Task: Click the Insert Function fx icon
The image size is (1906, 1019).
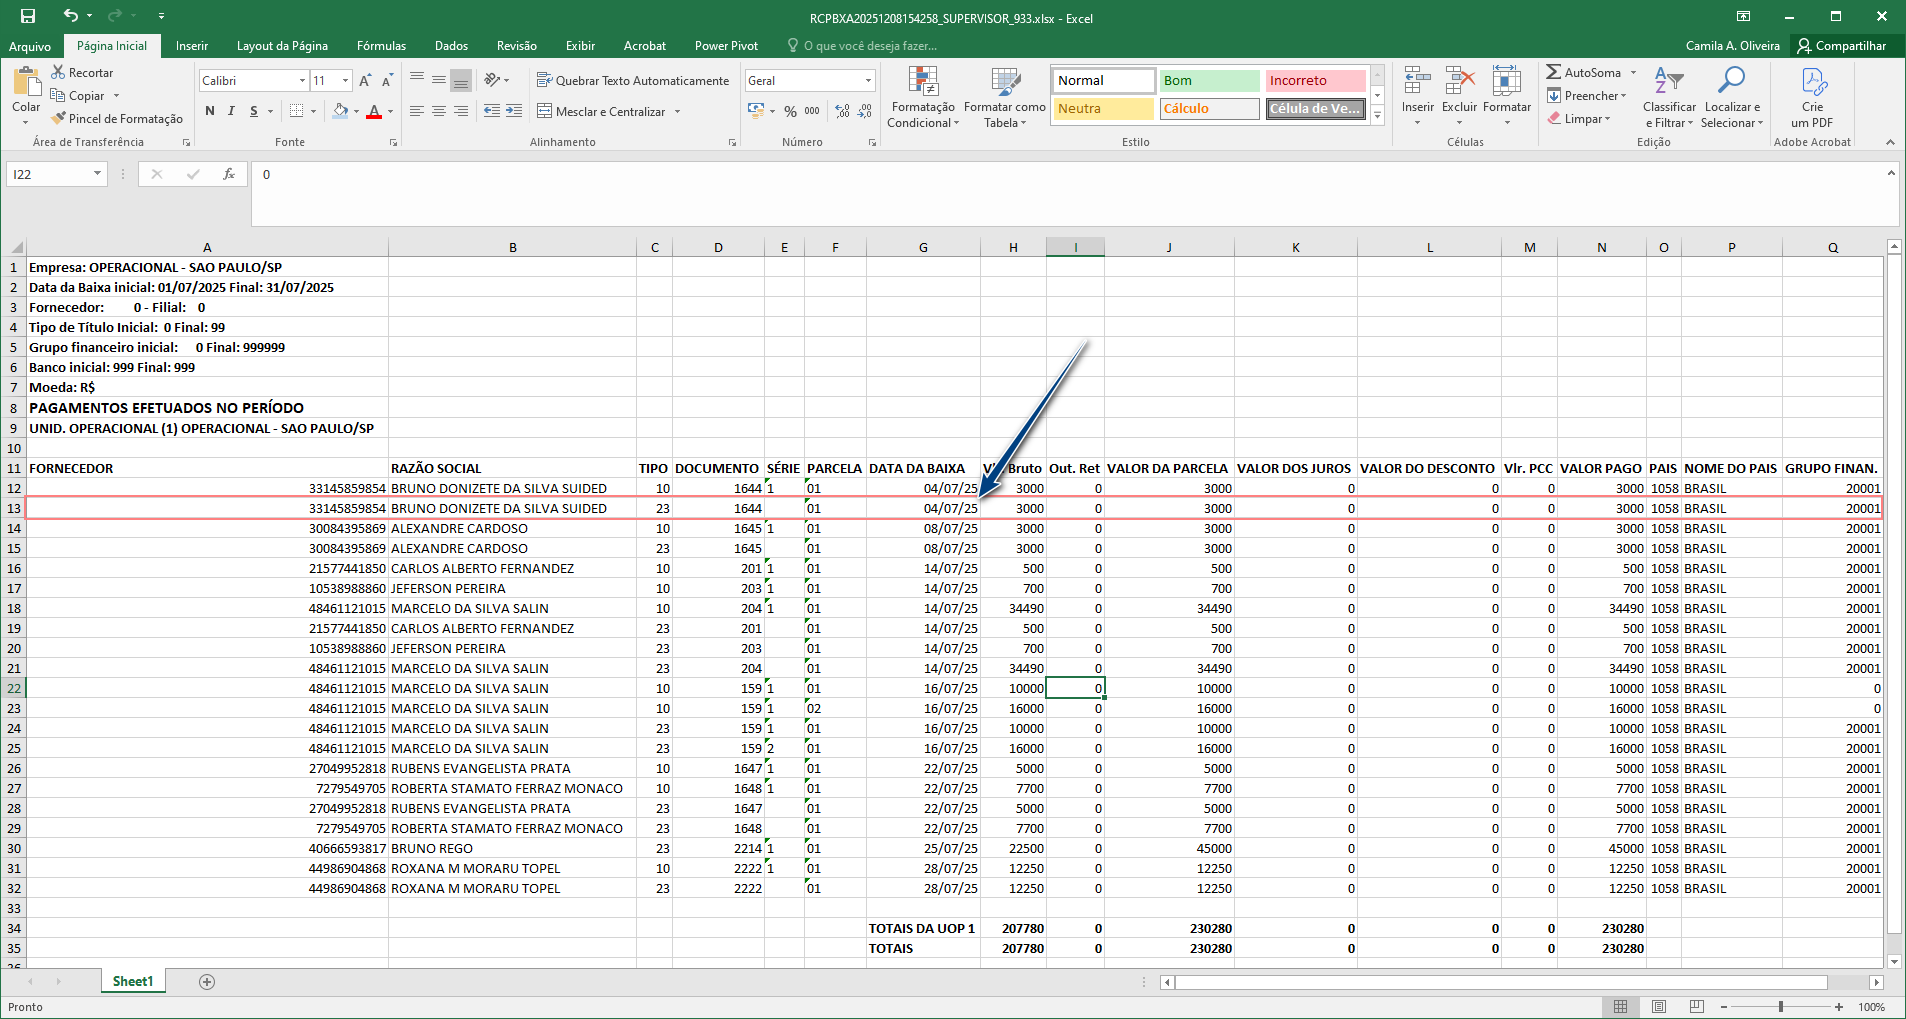Action: (x=229, y=174)
